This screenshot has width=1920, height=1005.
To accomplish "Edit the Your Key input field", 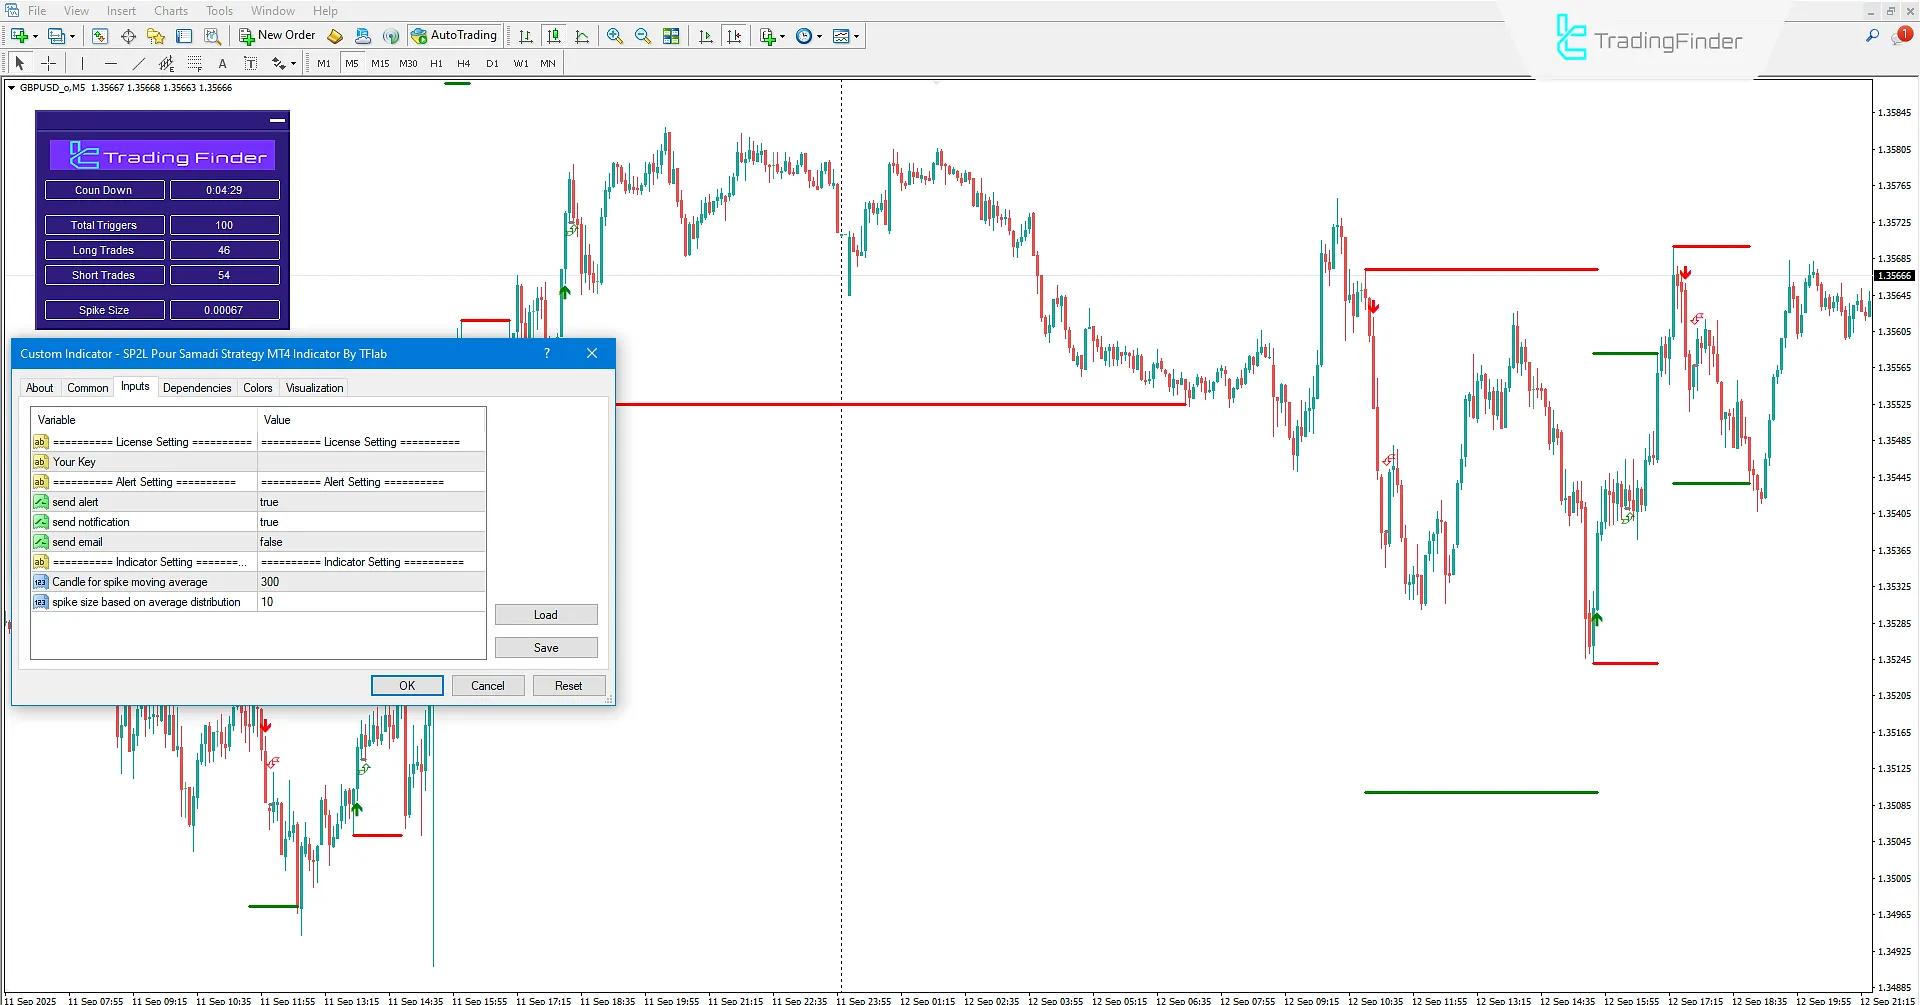I will pos(370,461).
